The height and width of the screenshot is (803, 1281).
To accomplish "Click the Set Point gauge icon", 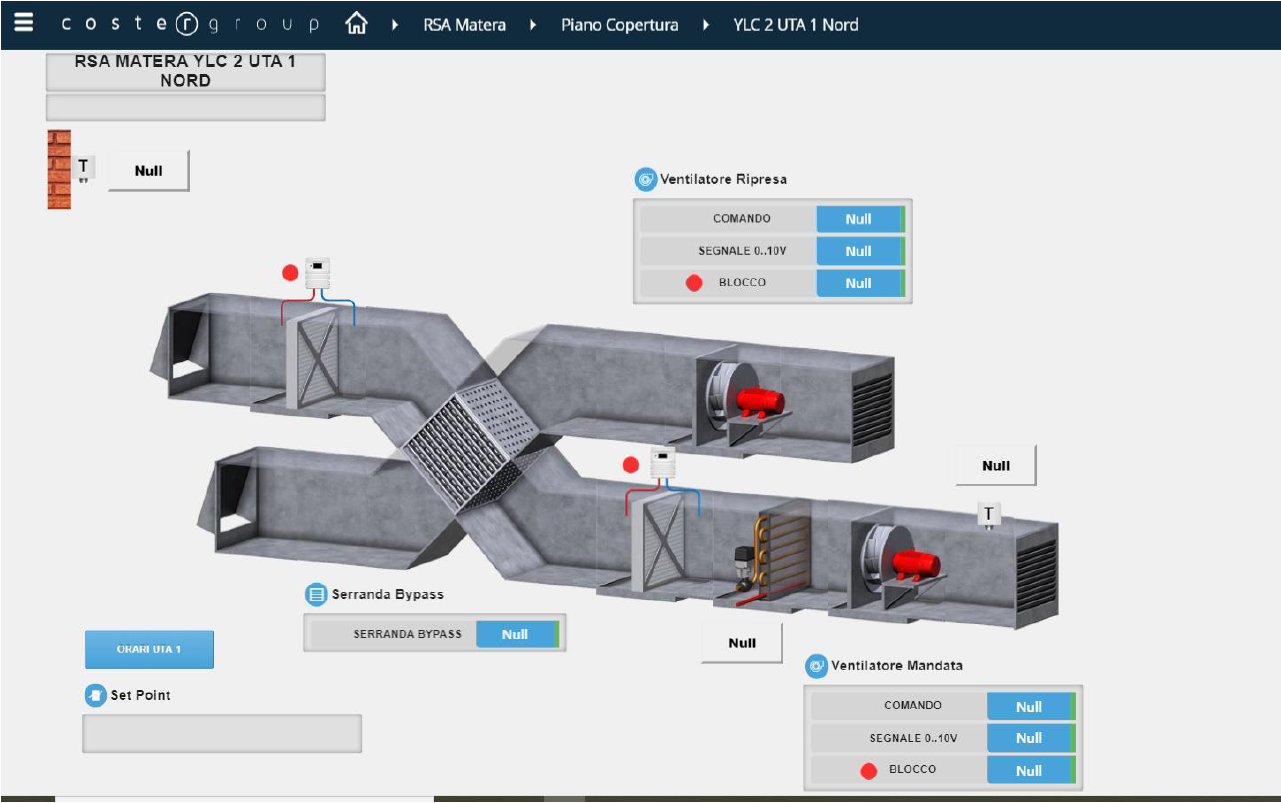I will point(93,694).
